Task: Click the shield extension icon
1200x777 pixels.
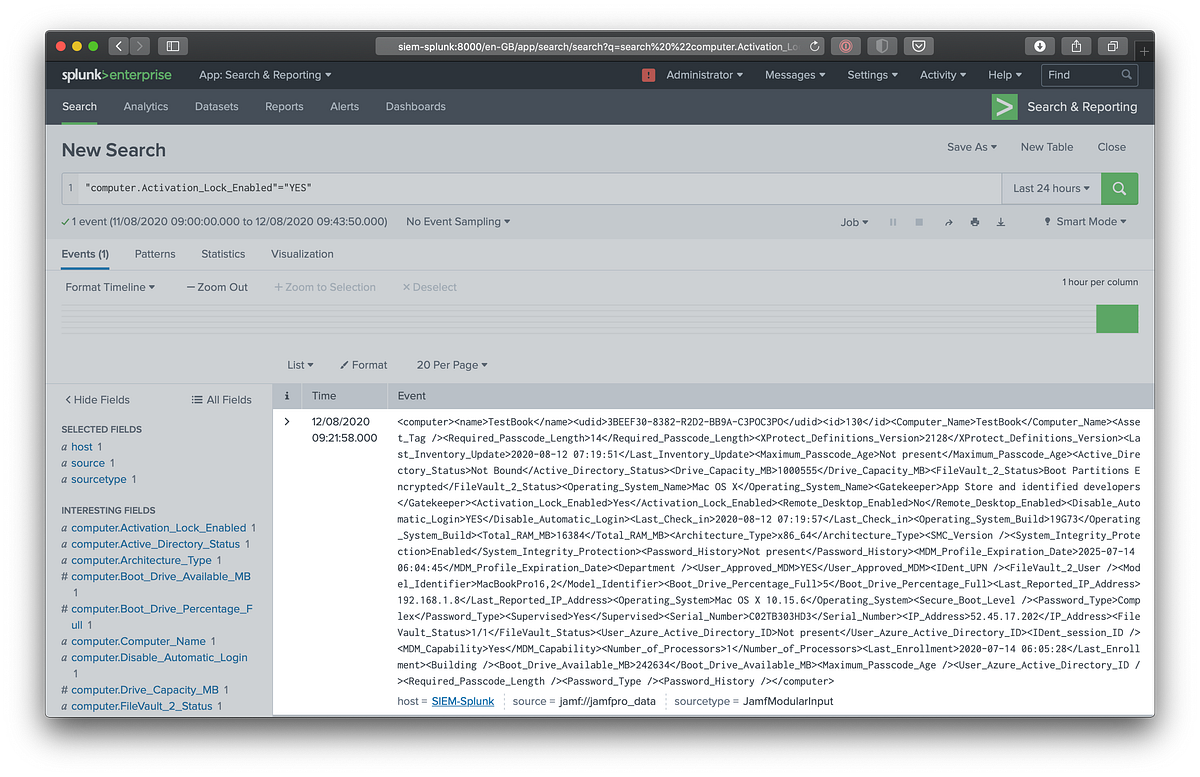Action: pyautogui.click(x=882, y=46)
